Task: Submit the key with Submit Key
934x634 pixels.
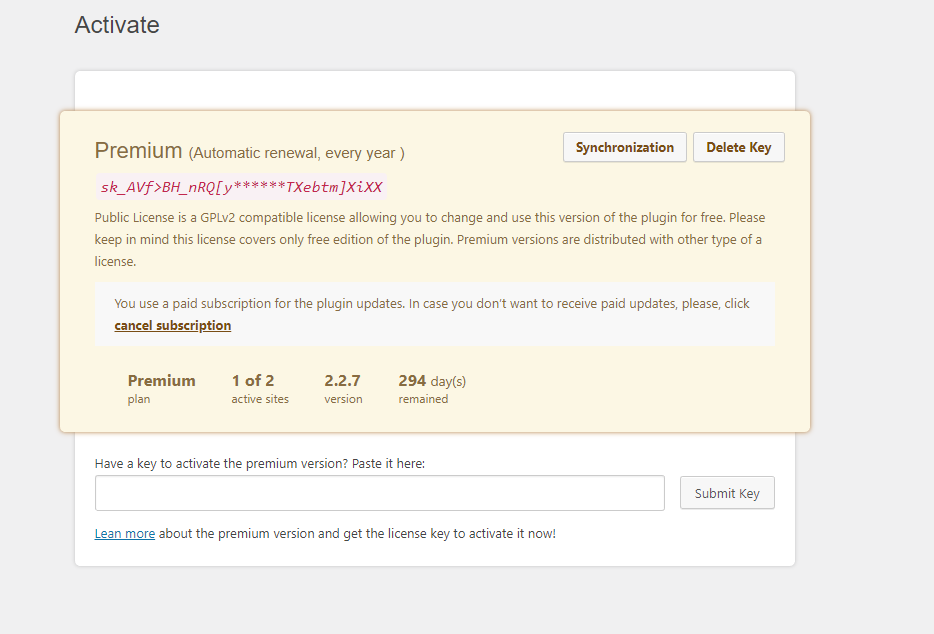Action: click(x=727, y=493)
